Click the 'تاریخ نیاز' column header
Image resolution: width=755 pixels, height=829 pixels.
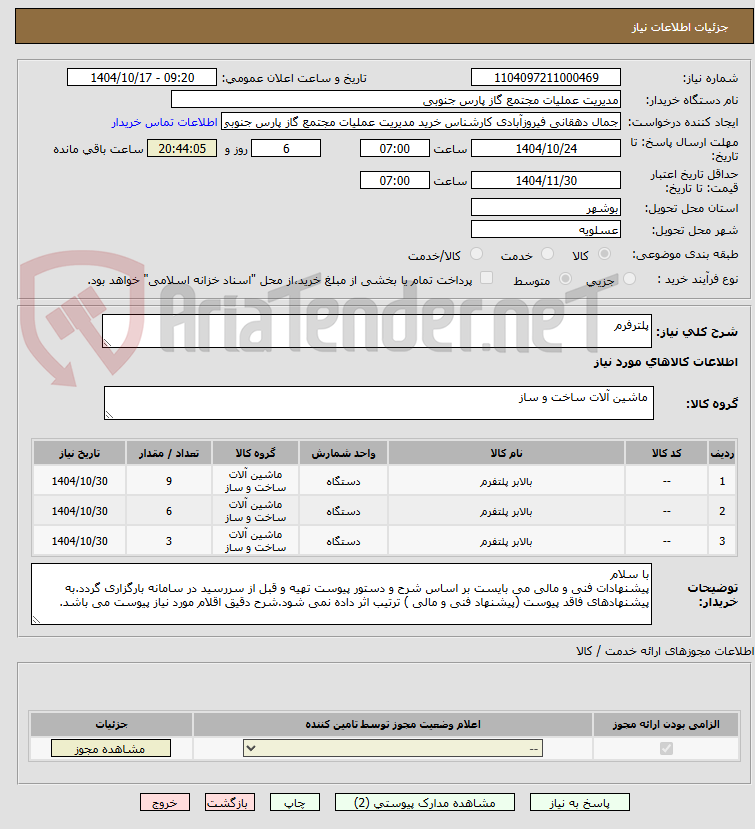pyautogui.click(x=79, y=453)
